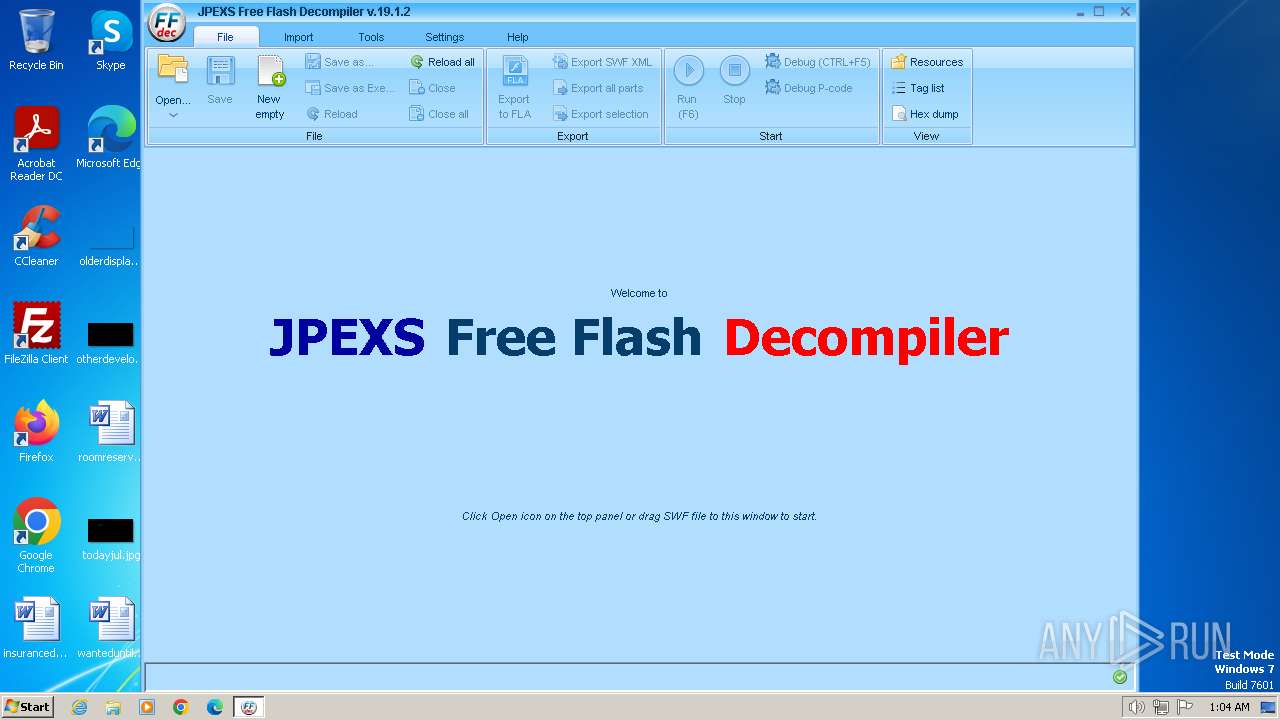This screenshot has width=1280, height=720.
Task: Click Debug P-code
Action: click(x=809, y=88)
